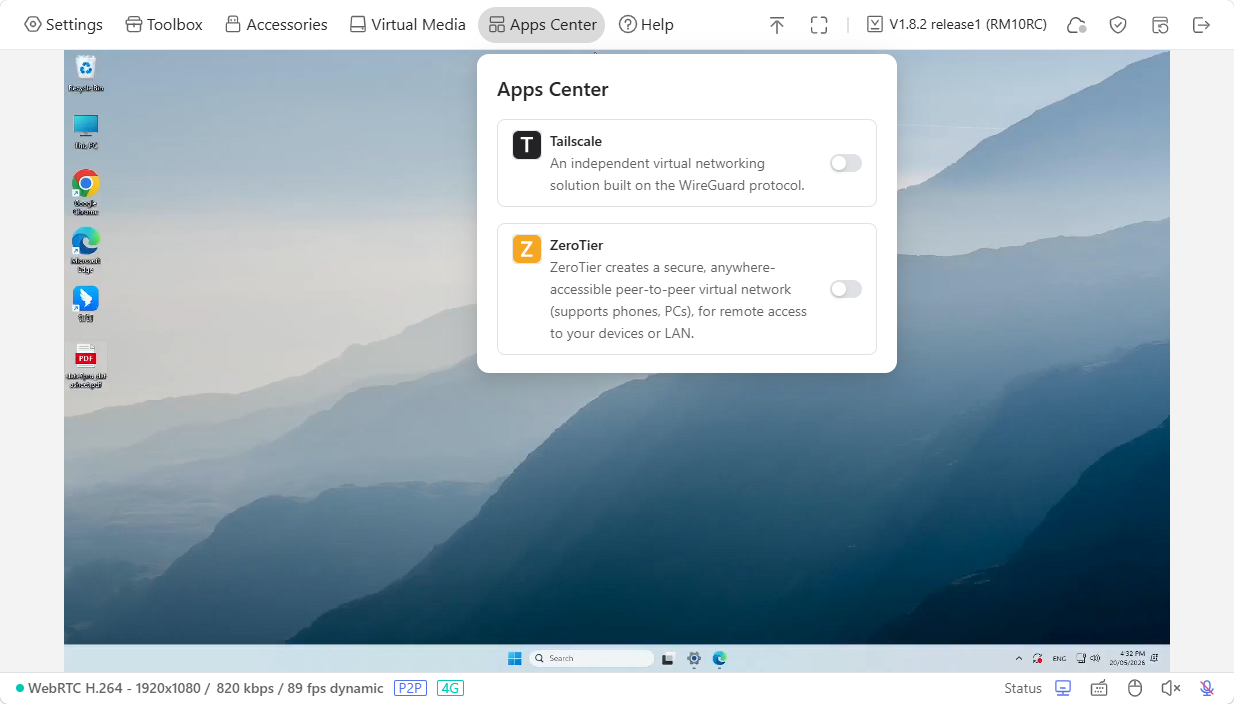Click the Tailscale black T logo
The height and width of the screenshot is (704, 1234).
point(527,145)
